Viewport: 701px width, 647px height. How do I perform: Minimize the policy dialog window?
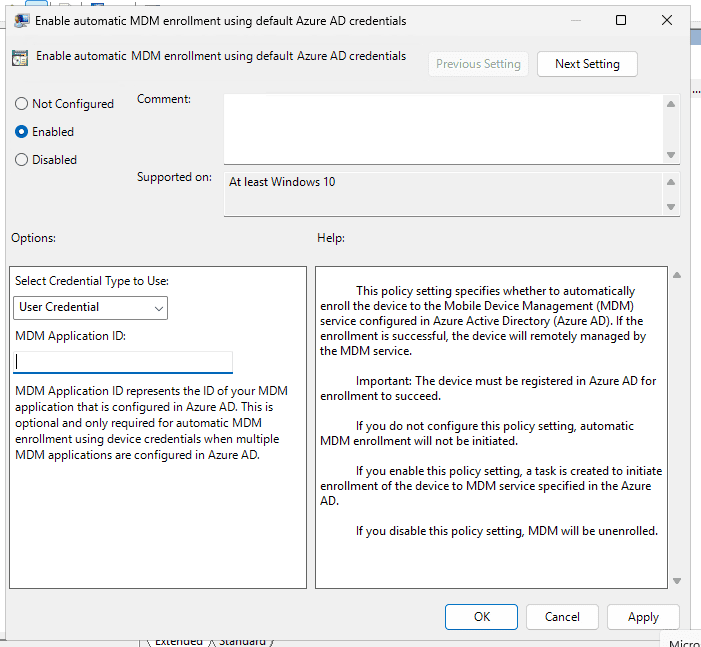(x=576, y=20)
